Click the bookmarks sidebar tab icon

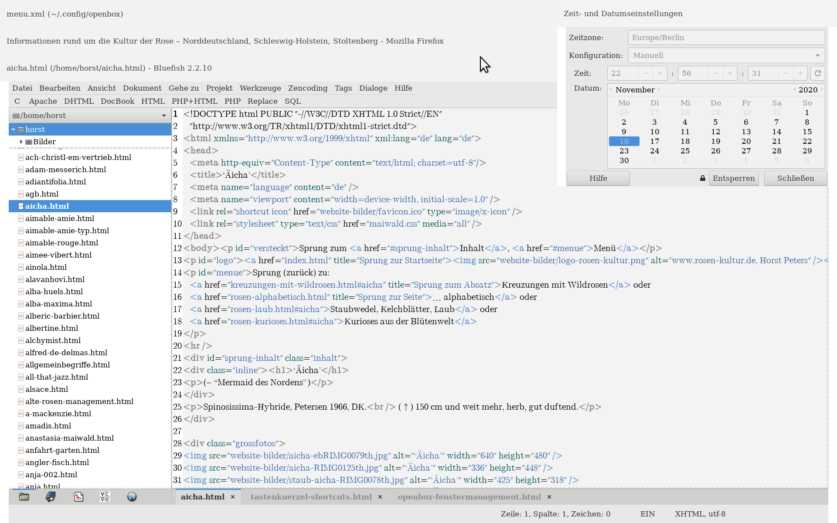[x=51, y=496]
